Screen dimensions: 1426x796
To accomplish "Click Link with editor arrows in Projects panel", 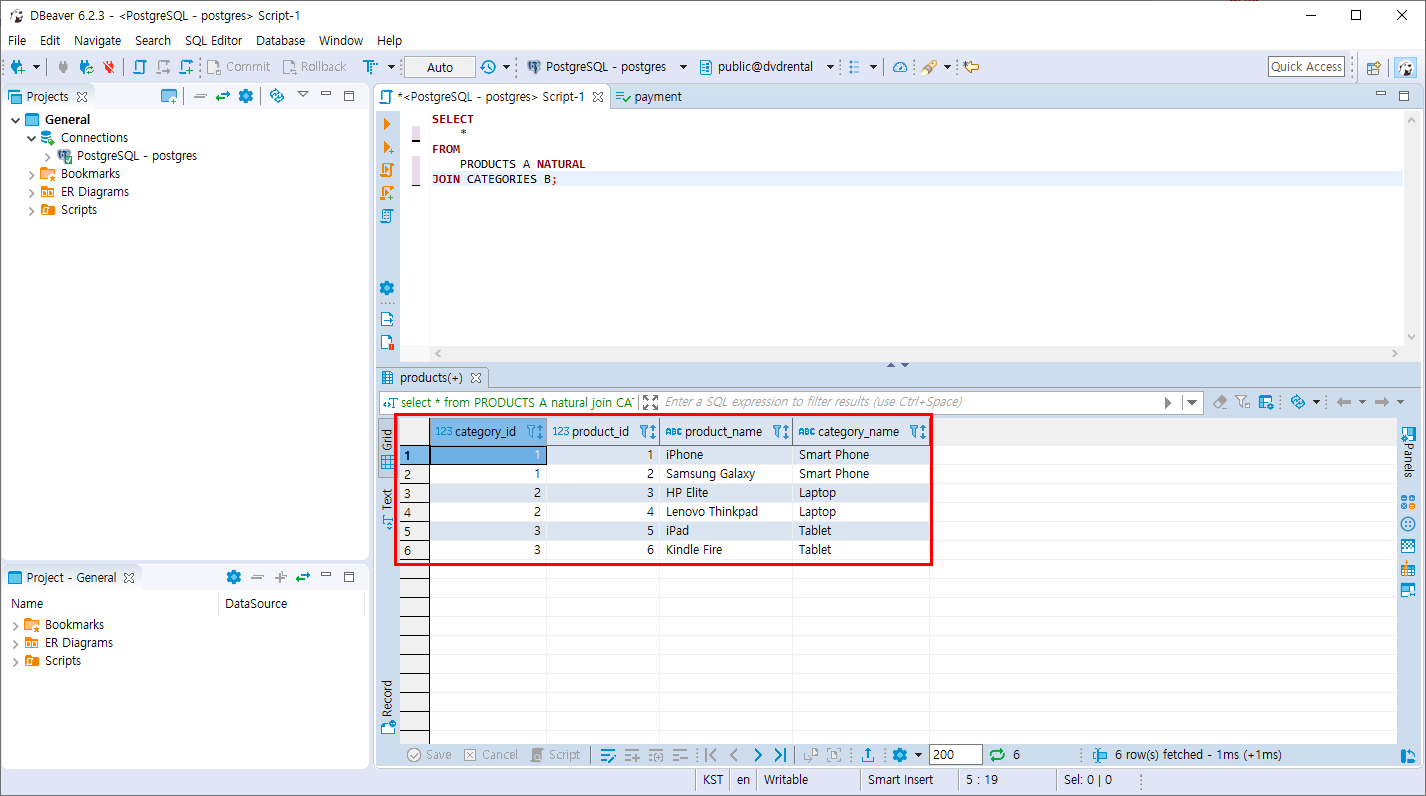I will point(222,96).
